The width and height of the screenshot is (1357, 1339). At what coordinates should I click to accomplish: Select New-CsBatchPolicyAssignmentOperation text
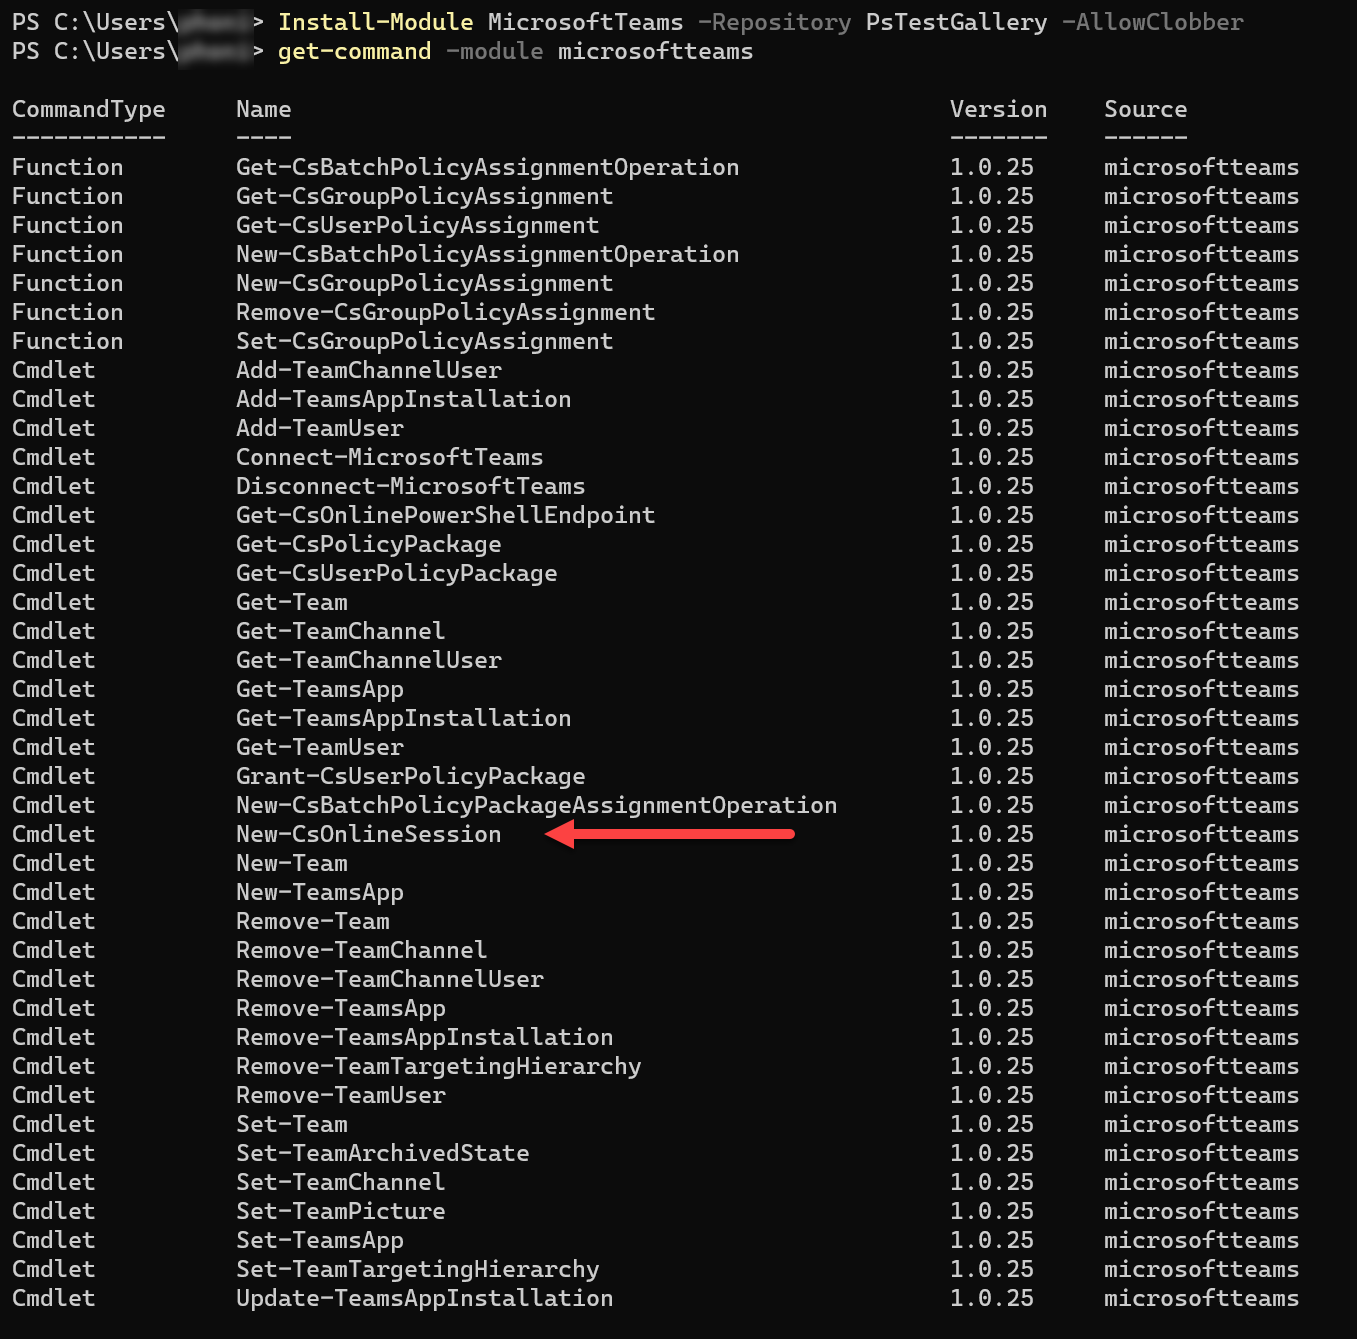[x=487, y=254]
